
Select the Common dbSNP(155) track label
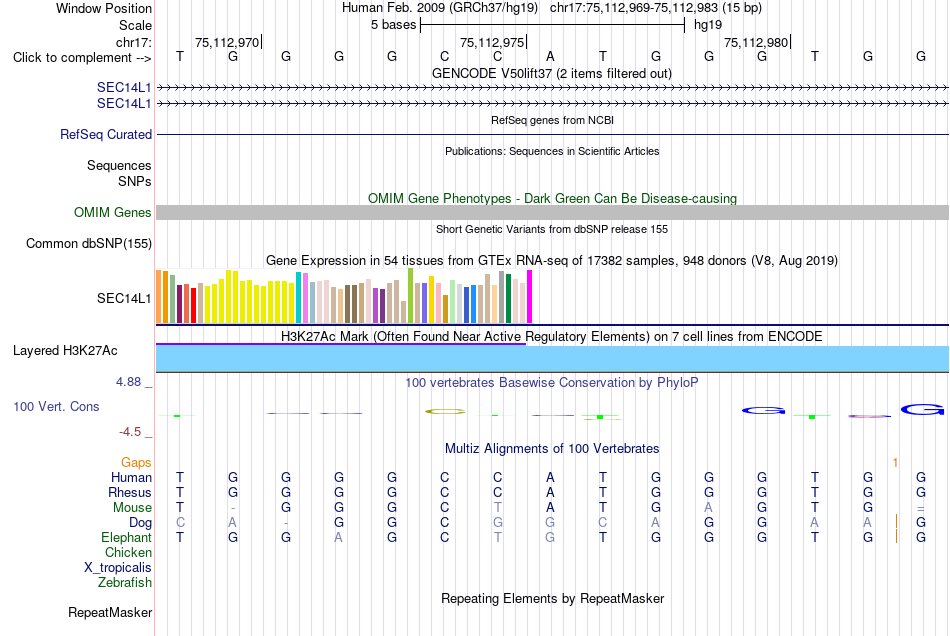[88, 243]
